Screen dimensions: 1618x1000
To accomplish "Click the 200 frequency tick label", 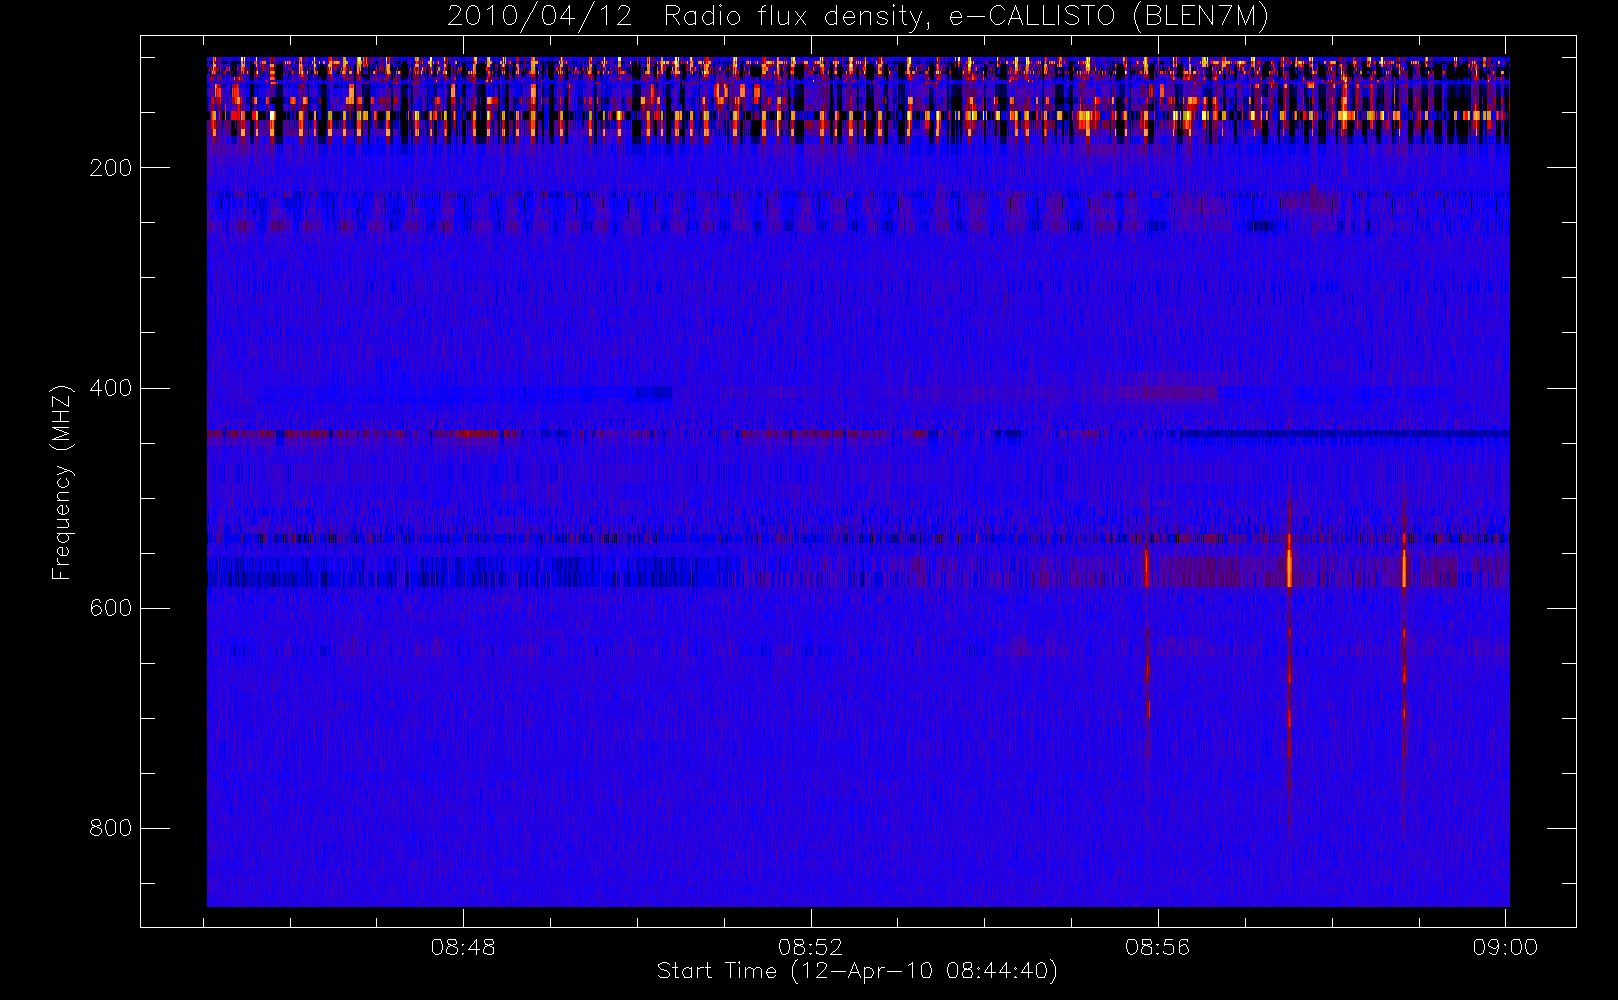I will 110,168.
